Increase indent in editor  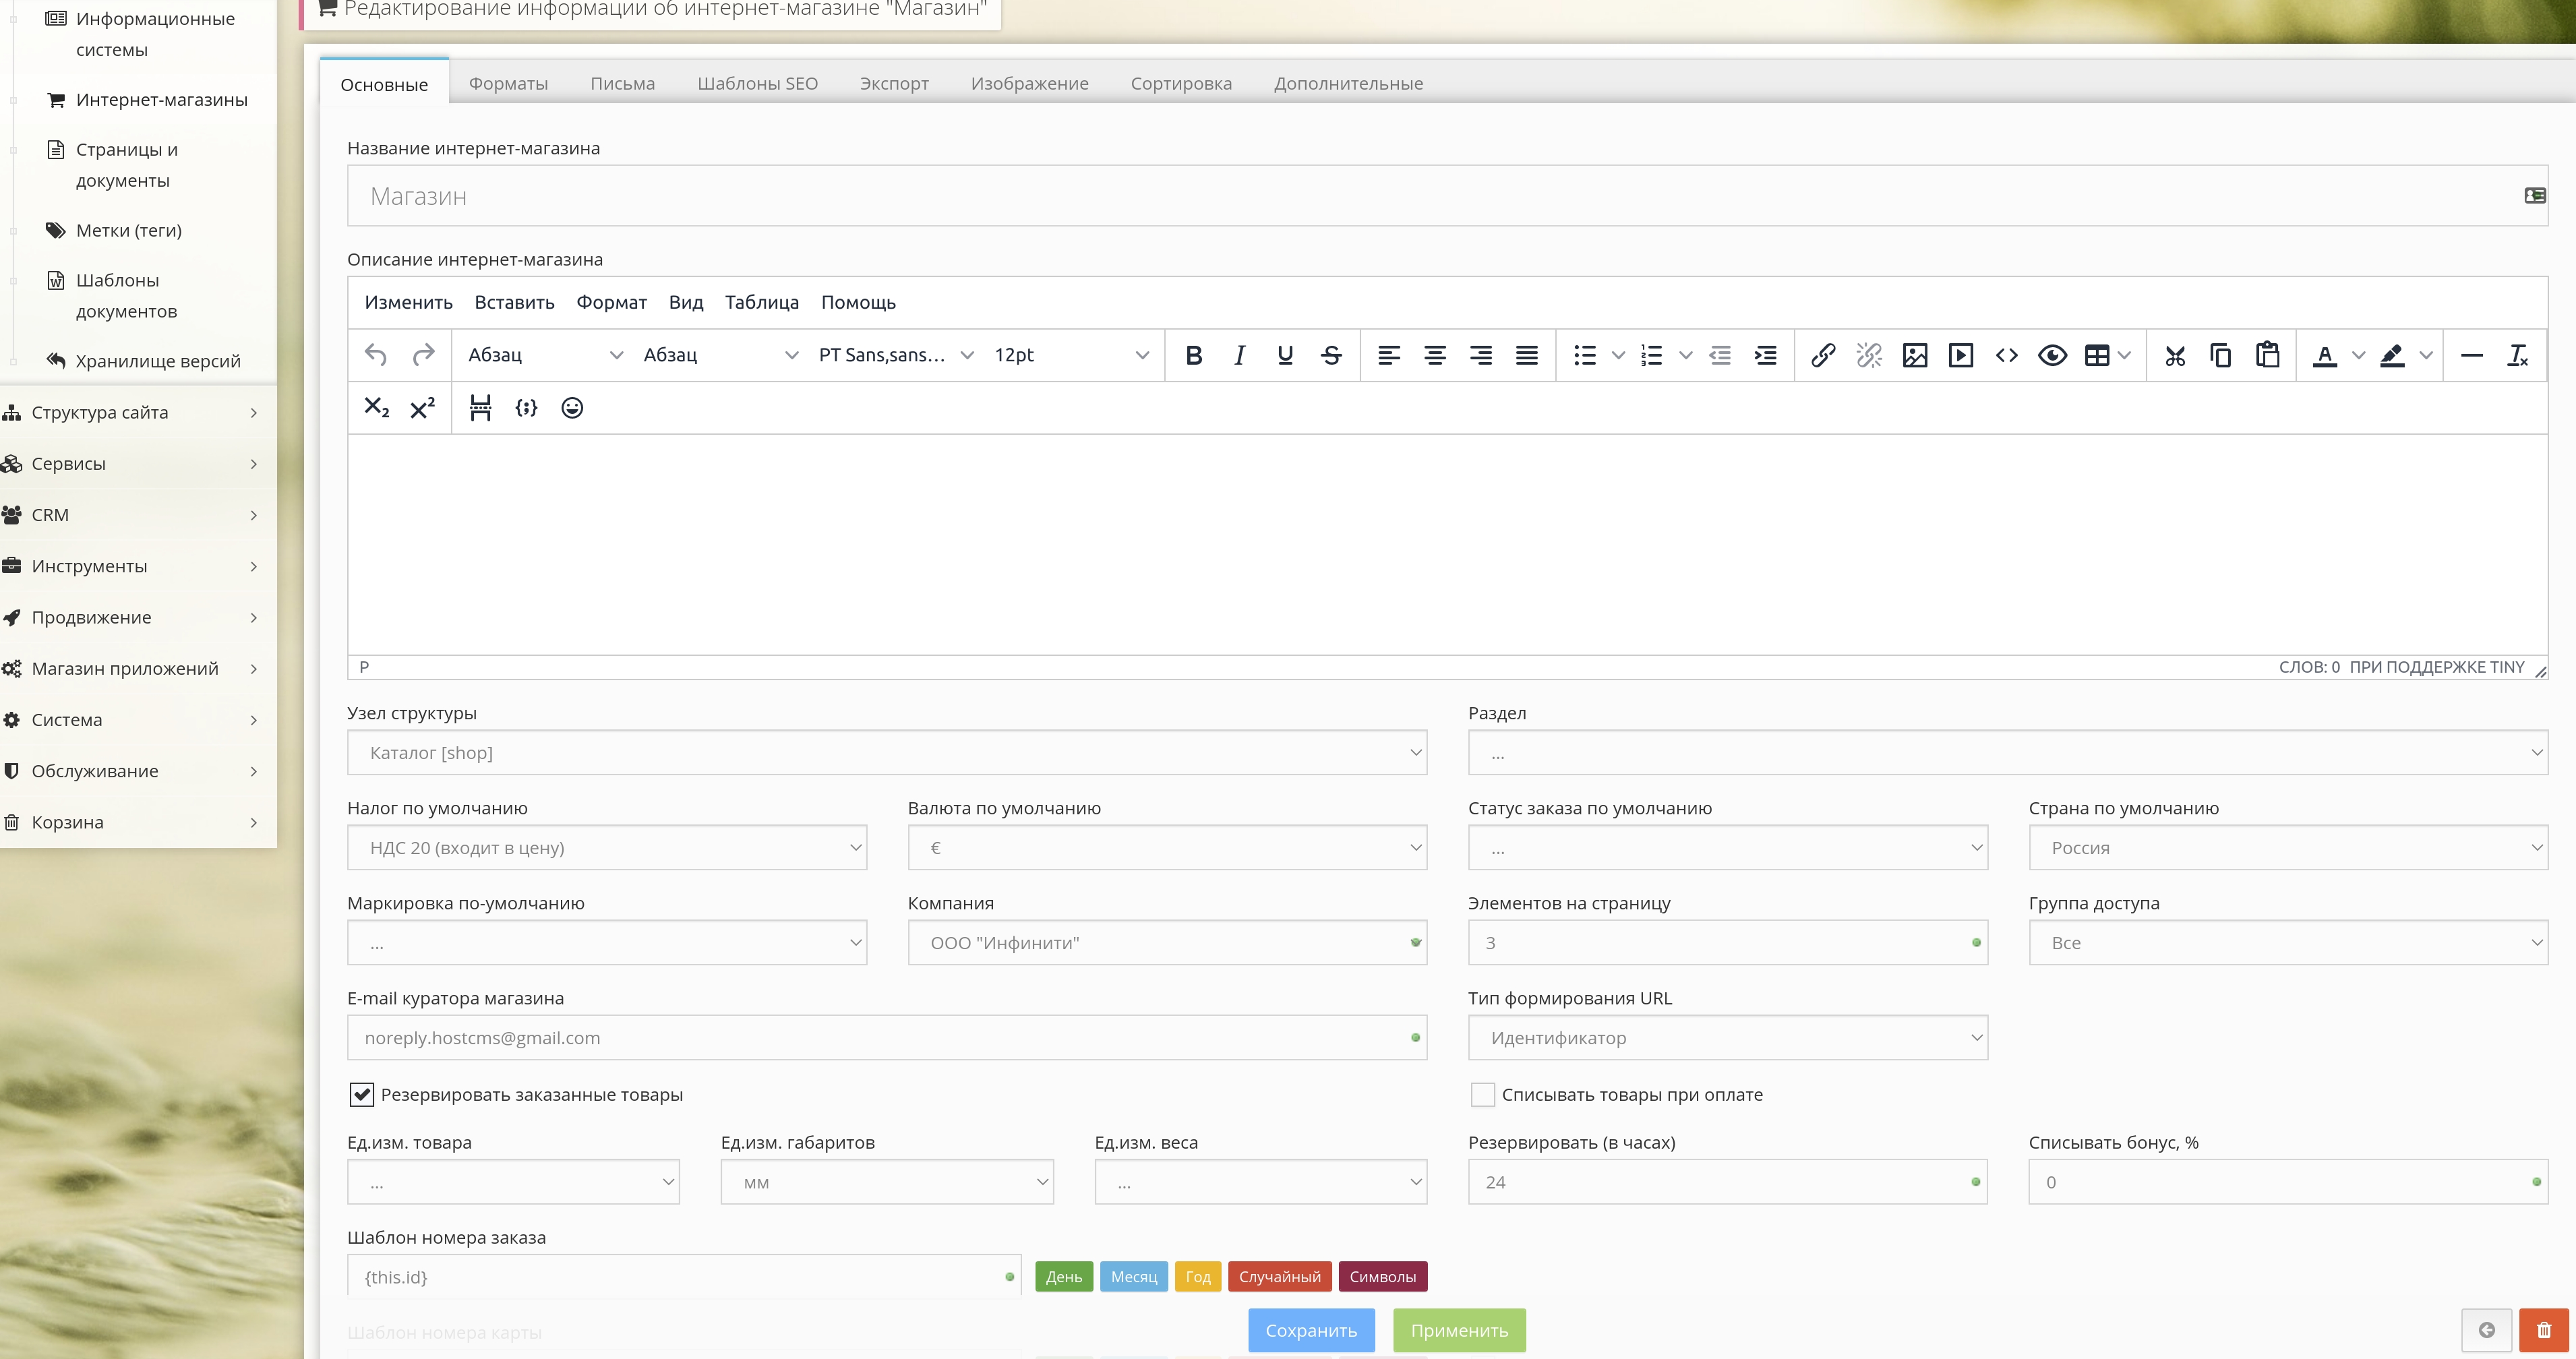[x=1766, y=355]
